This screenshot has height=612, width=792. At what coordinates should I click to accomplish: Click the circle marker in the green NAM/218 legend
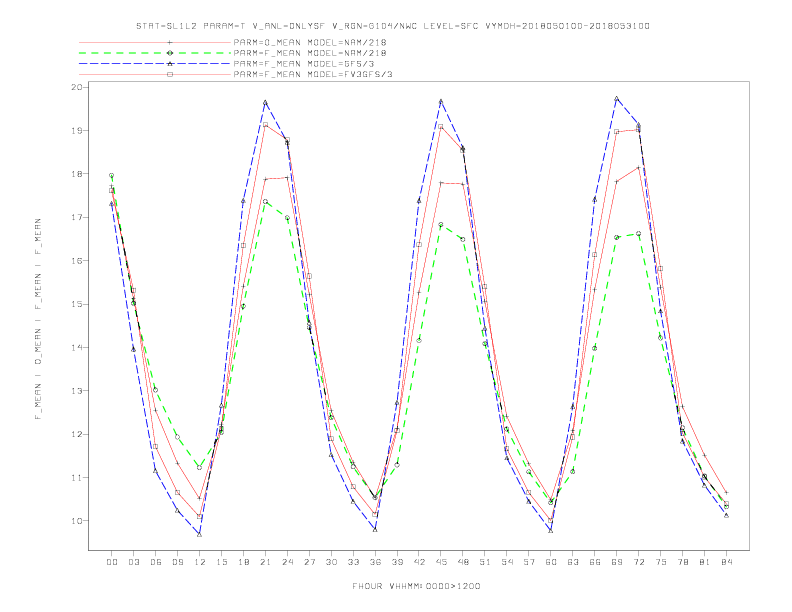[170, 53]
